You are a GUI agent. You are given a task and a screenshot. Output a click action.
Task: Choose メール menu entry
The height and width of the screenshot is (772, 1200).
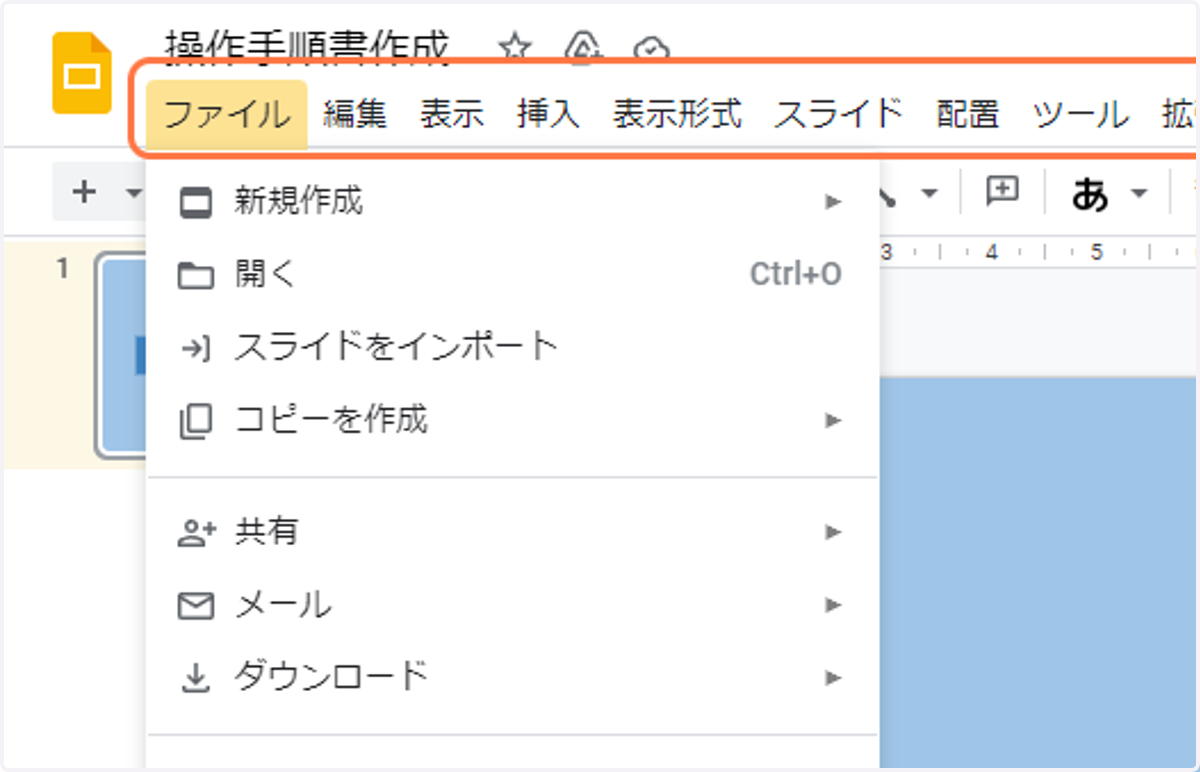(512, 604)
